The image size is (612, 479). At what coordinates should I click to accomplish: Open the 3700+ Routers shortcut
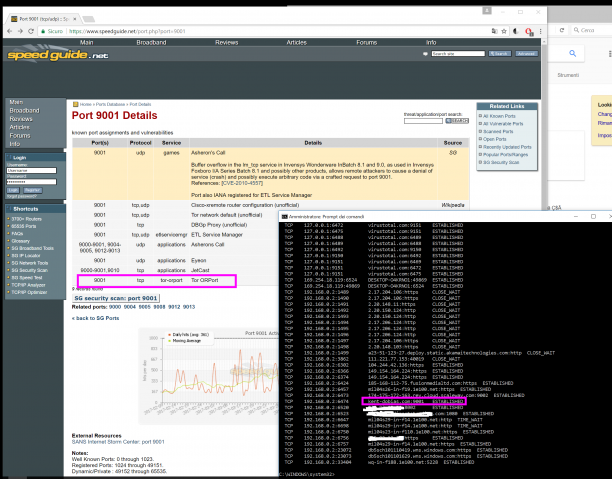click(26, 219)
